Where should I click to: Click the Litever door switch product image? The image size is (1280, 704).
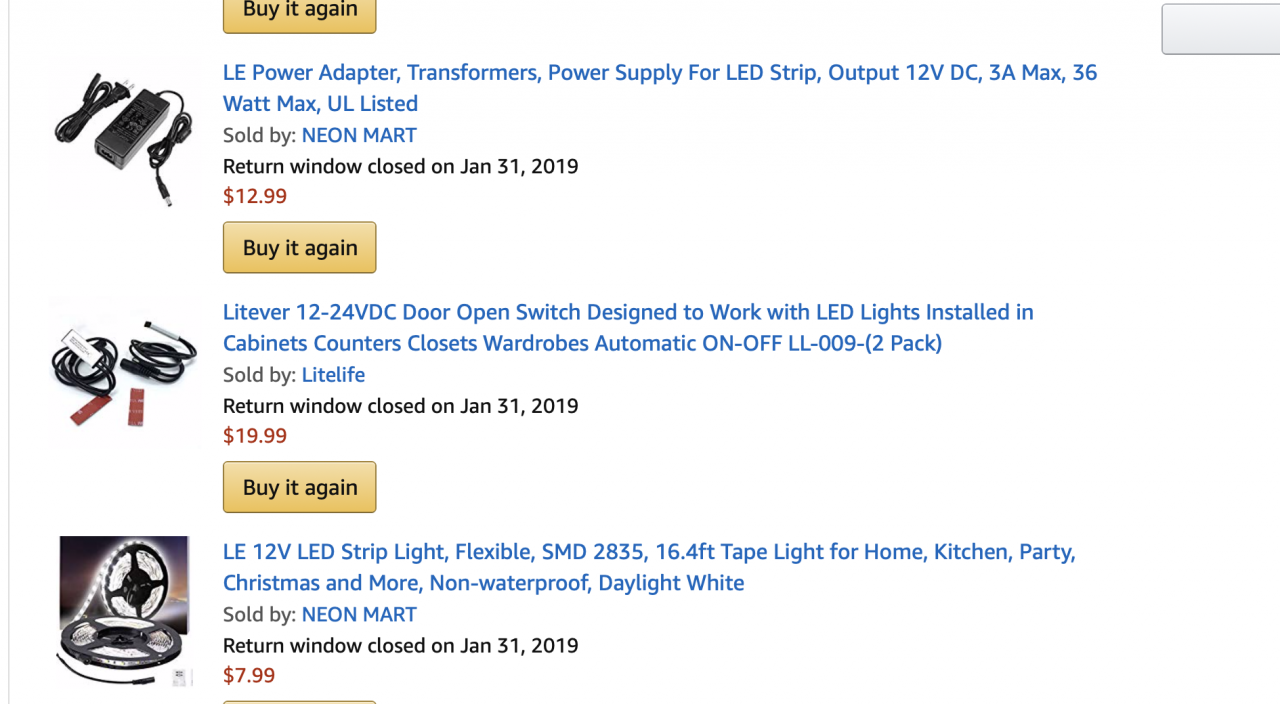(124, 373)
